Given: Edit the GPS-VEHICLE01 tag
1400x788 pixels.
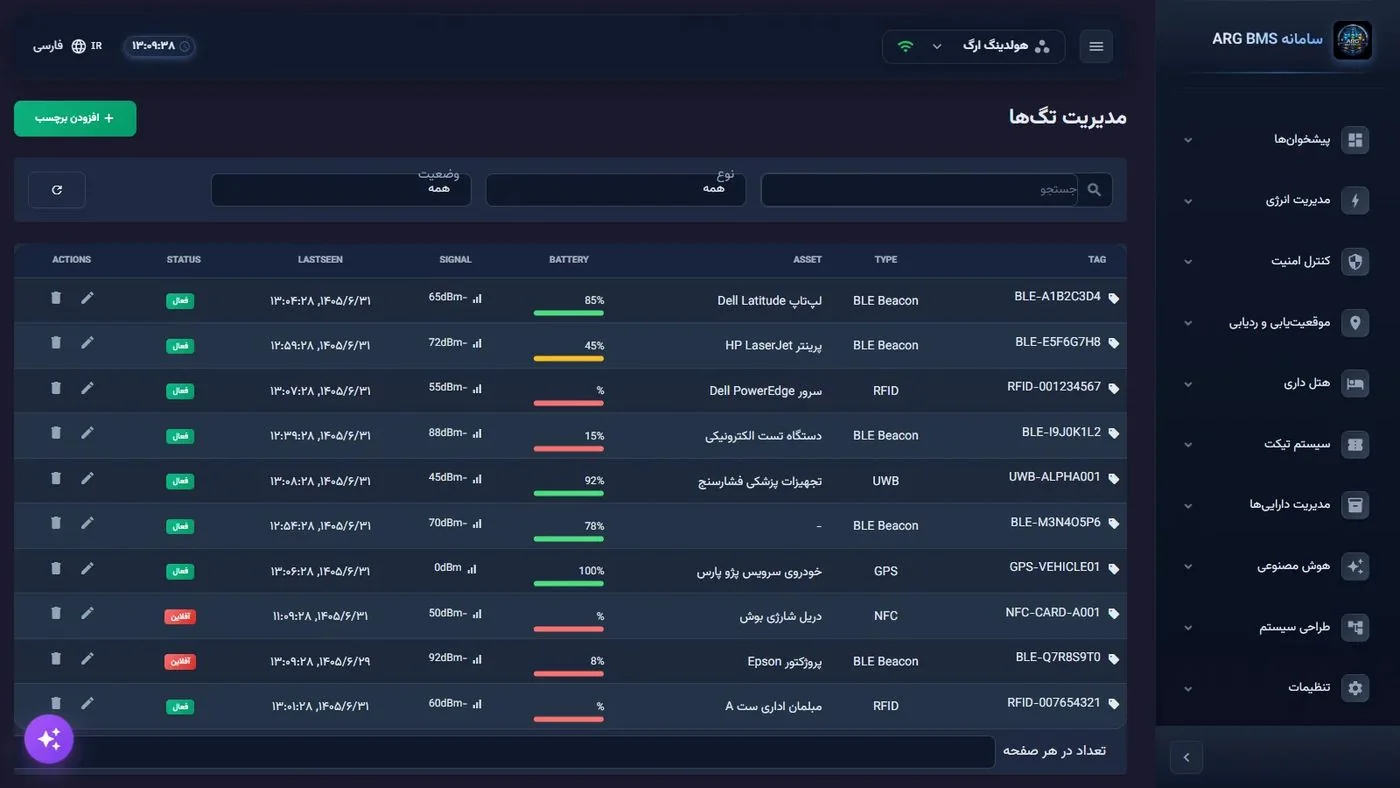Looking at the screenshot, I should point(87,568).
